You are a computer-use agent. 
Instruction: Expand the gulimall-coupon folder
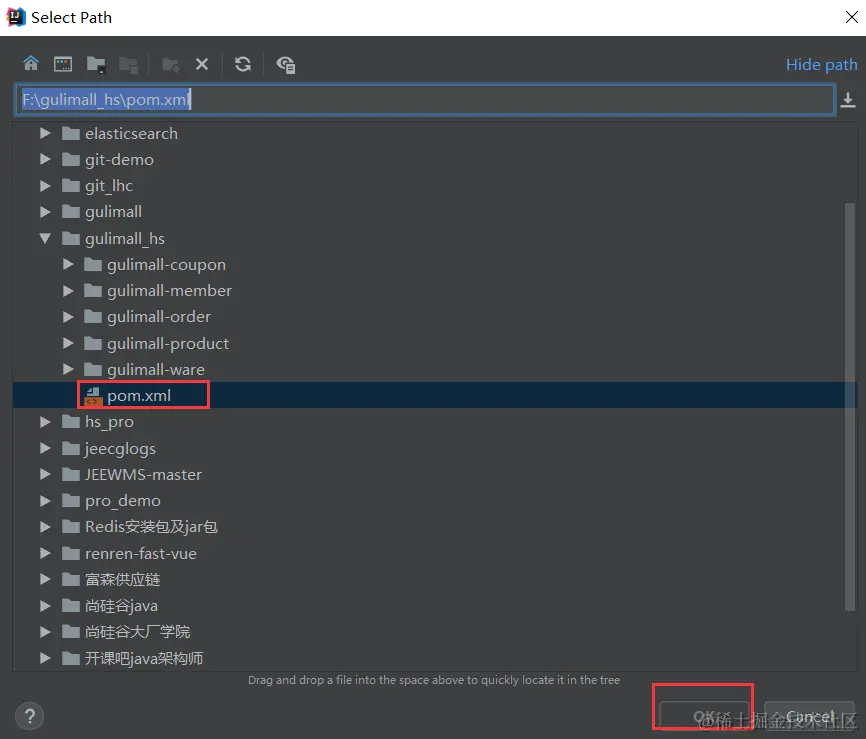68,264
